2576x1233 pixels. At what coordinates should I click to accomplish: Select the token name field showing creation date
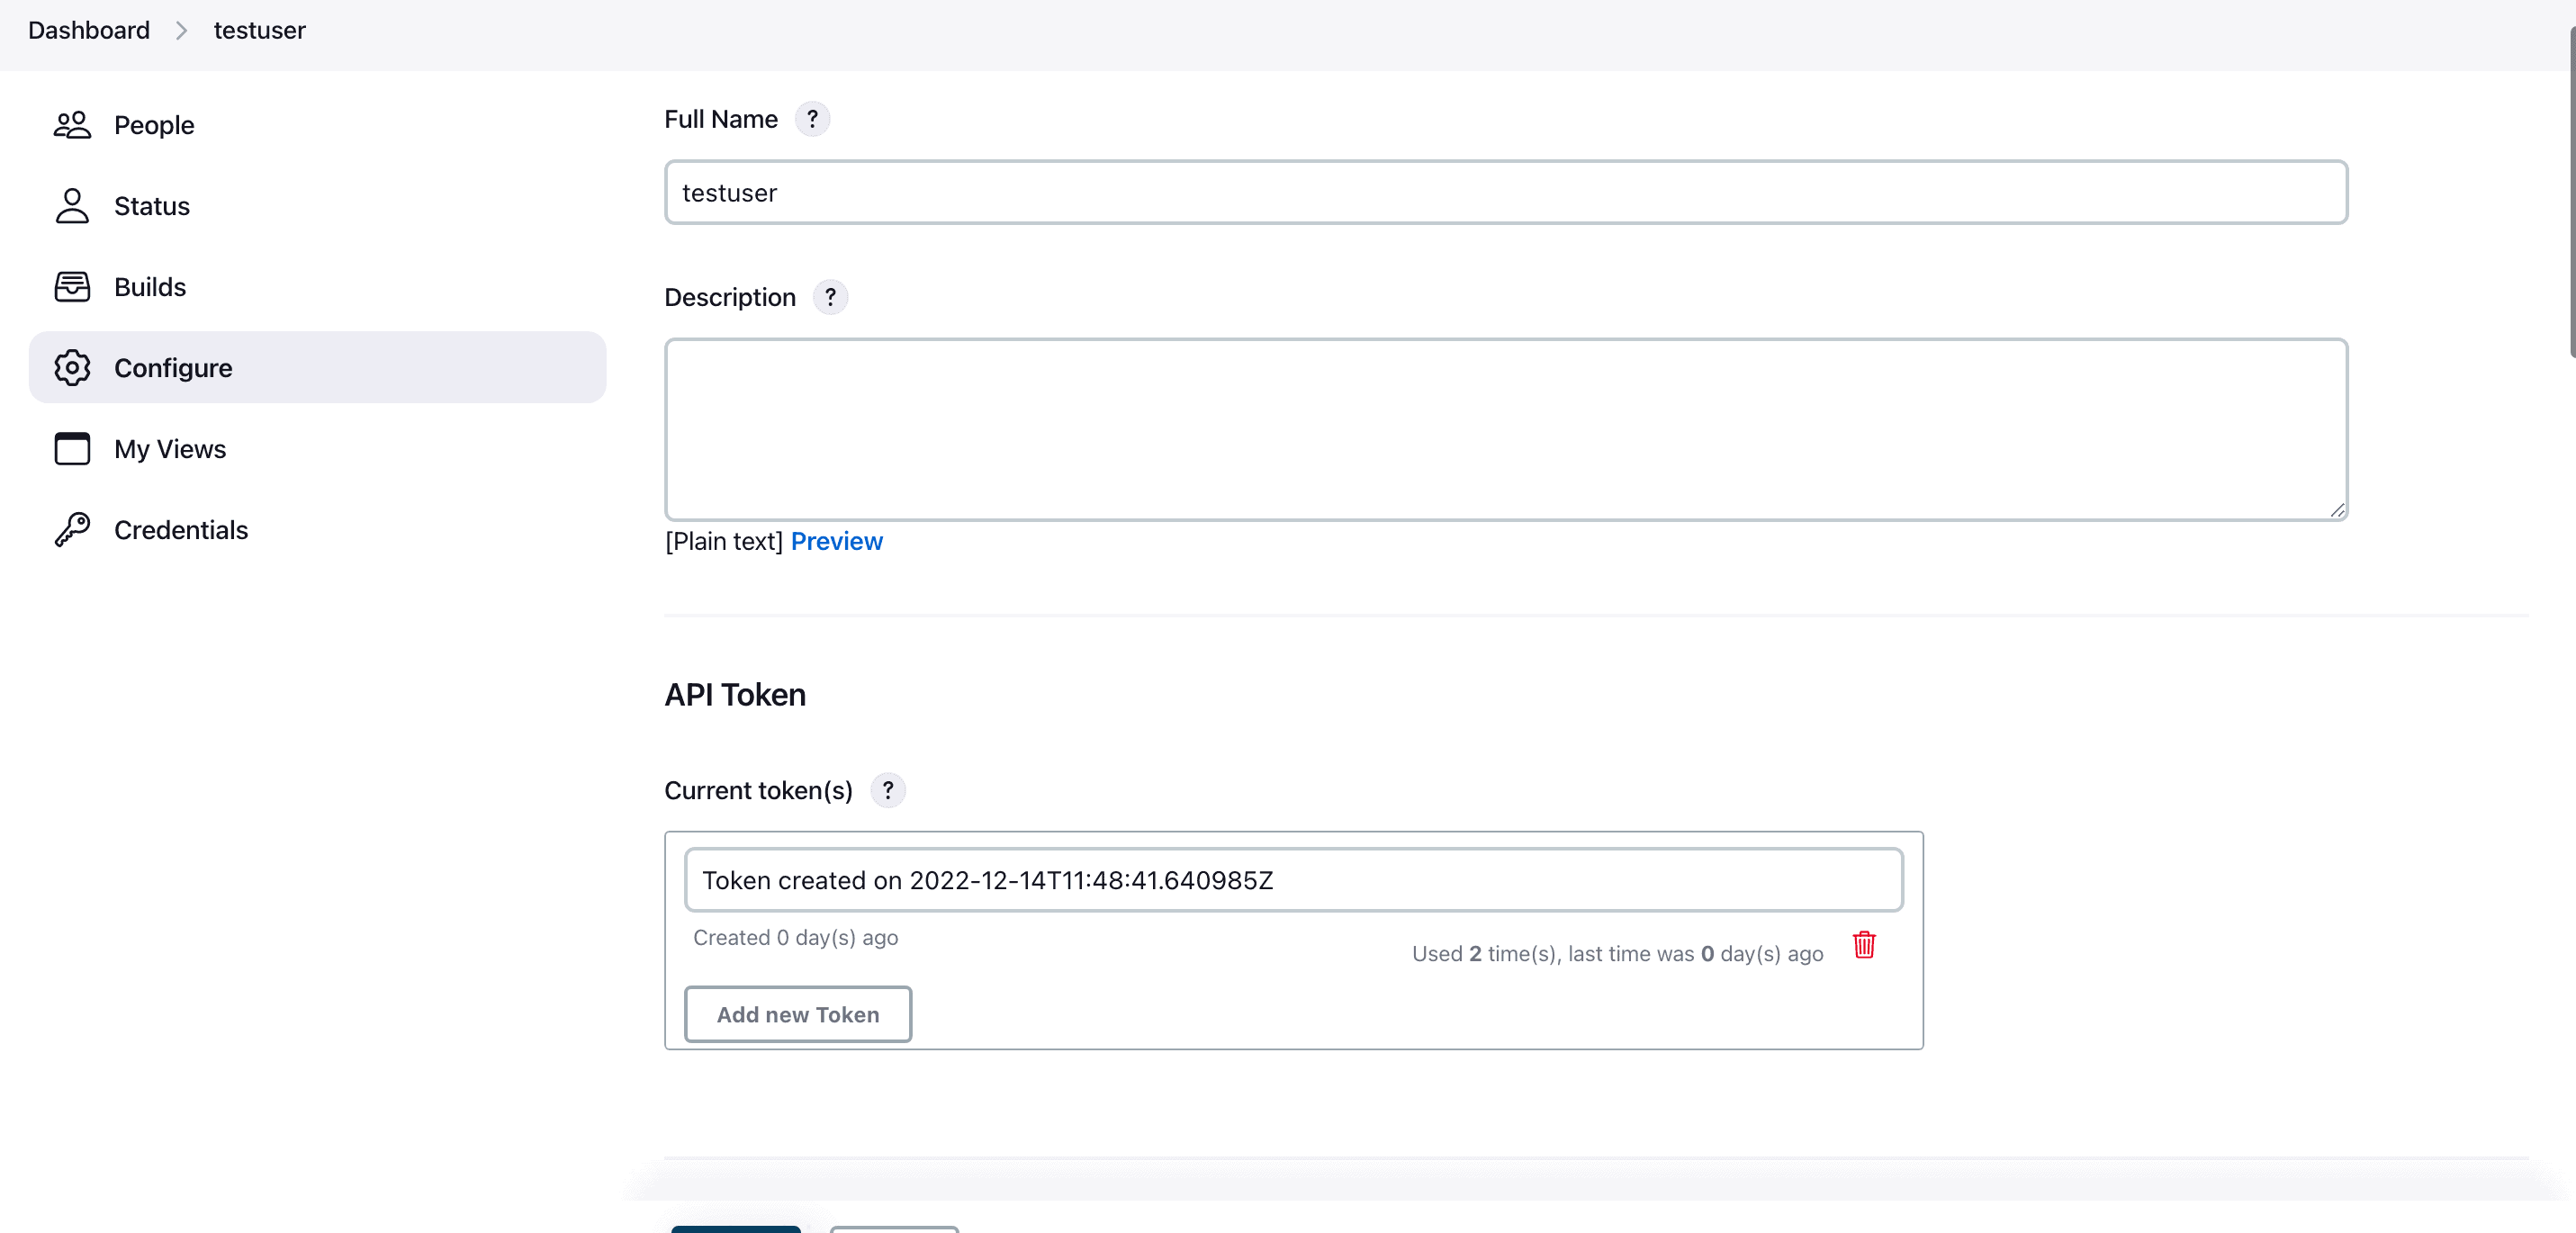[x=1290, y=880]
